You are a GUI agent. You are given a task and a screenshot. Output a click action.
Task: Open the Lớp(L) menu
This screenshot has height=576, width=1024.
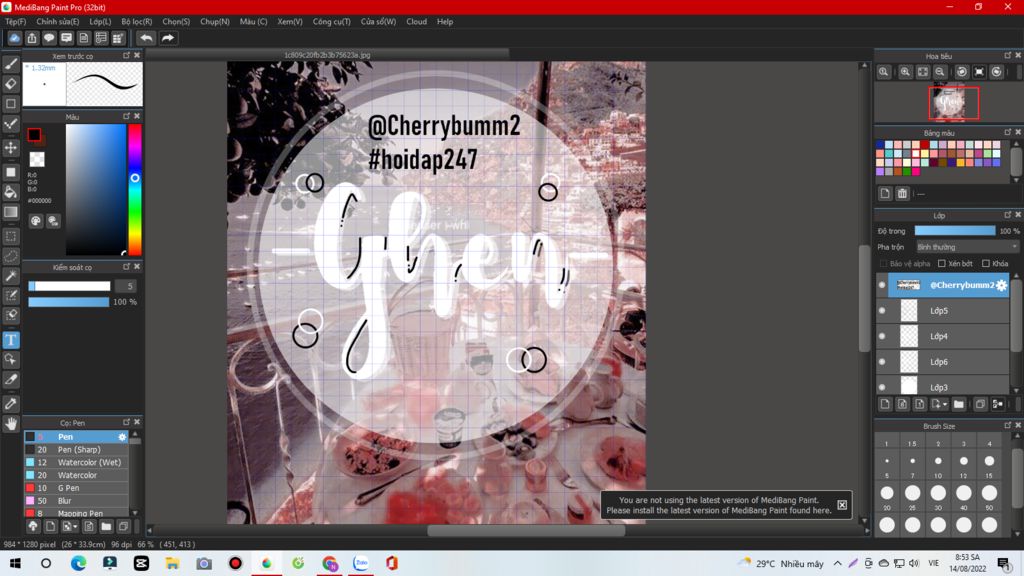[100, 22]
